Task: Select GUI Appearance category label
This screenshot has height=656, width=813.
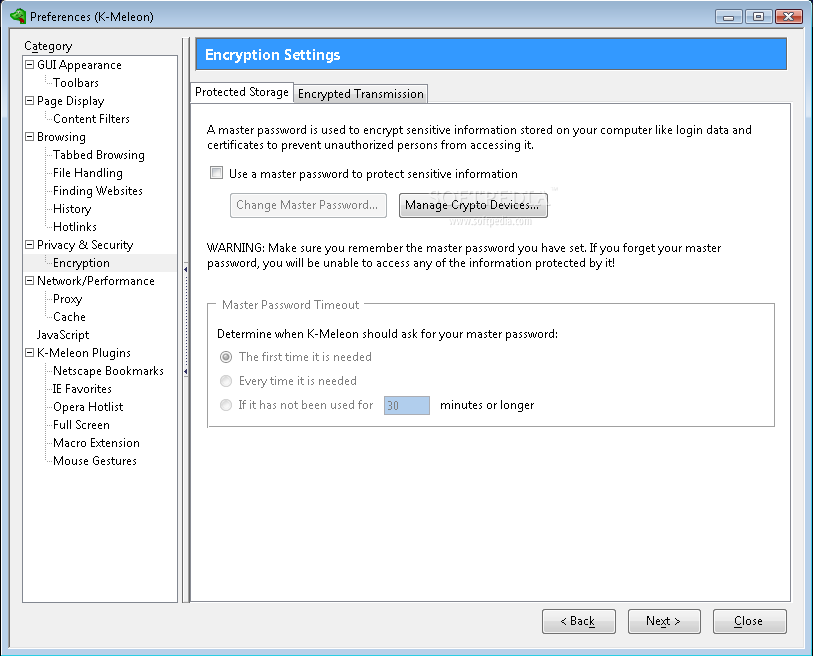Action: [79, 65]
